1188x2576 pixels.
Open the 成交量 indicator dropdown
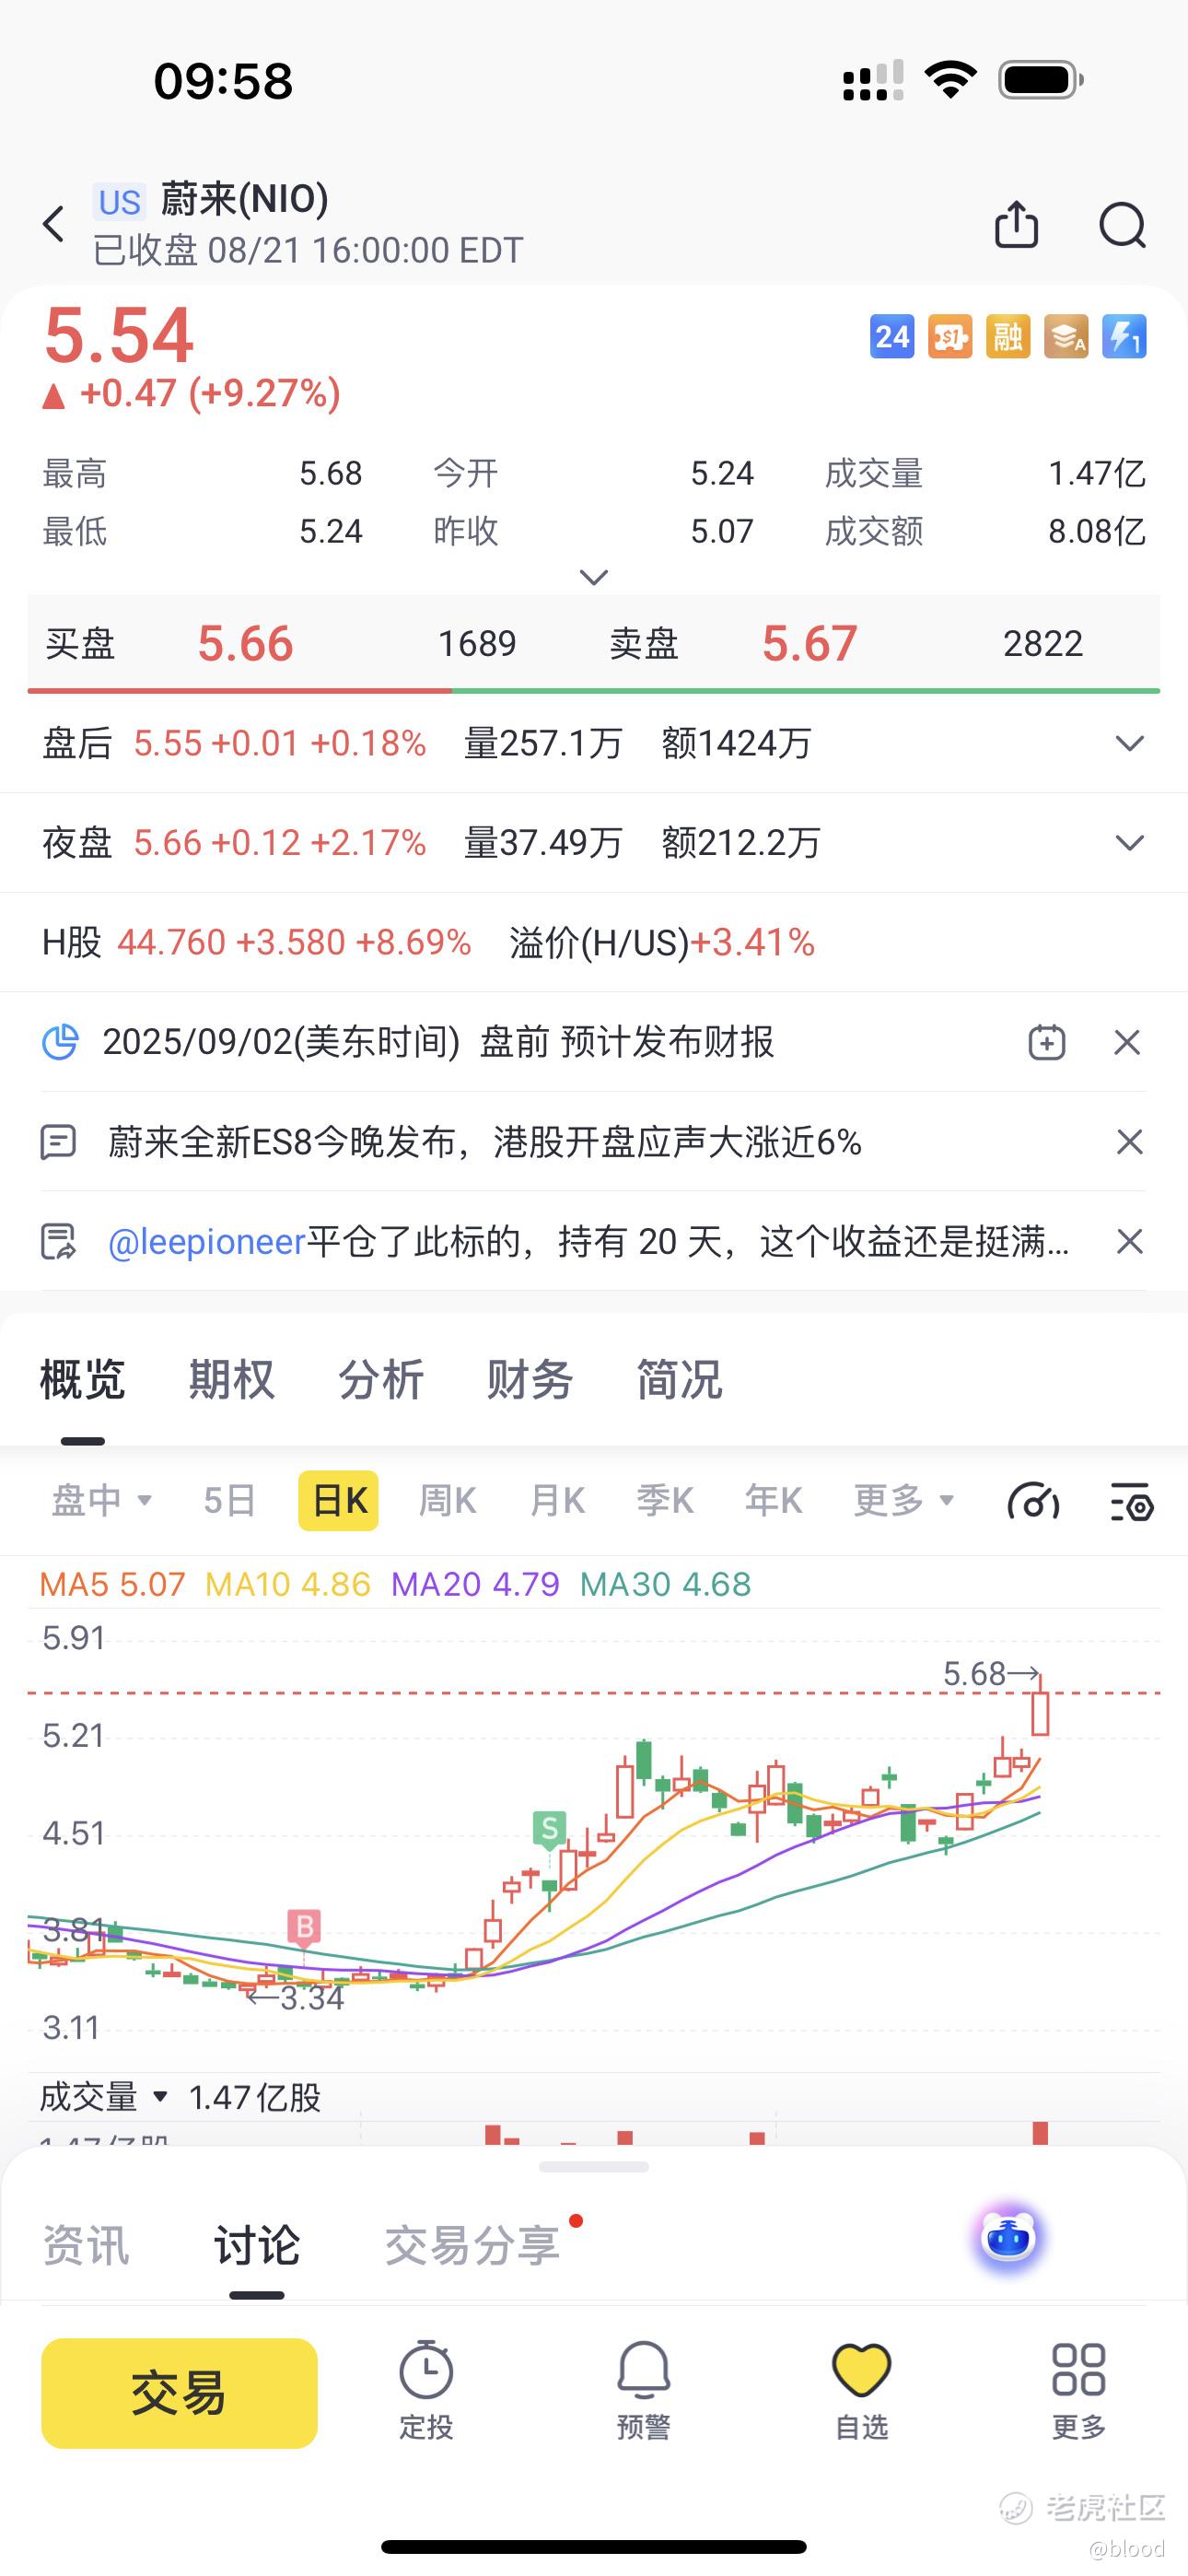click(x=104, y=2096)
